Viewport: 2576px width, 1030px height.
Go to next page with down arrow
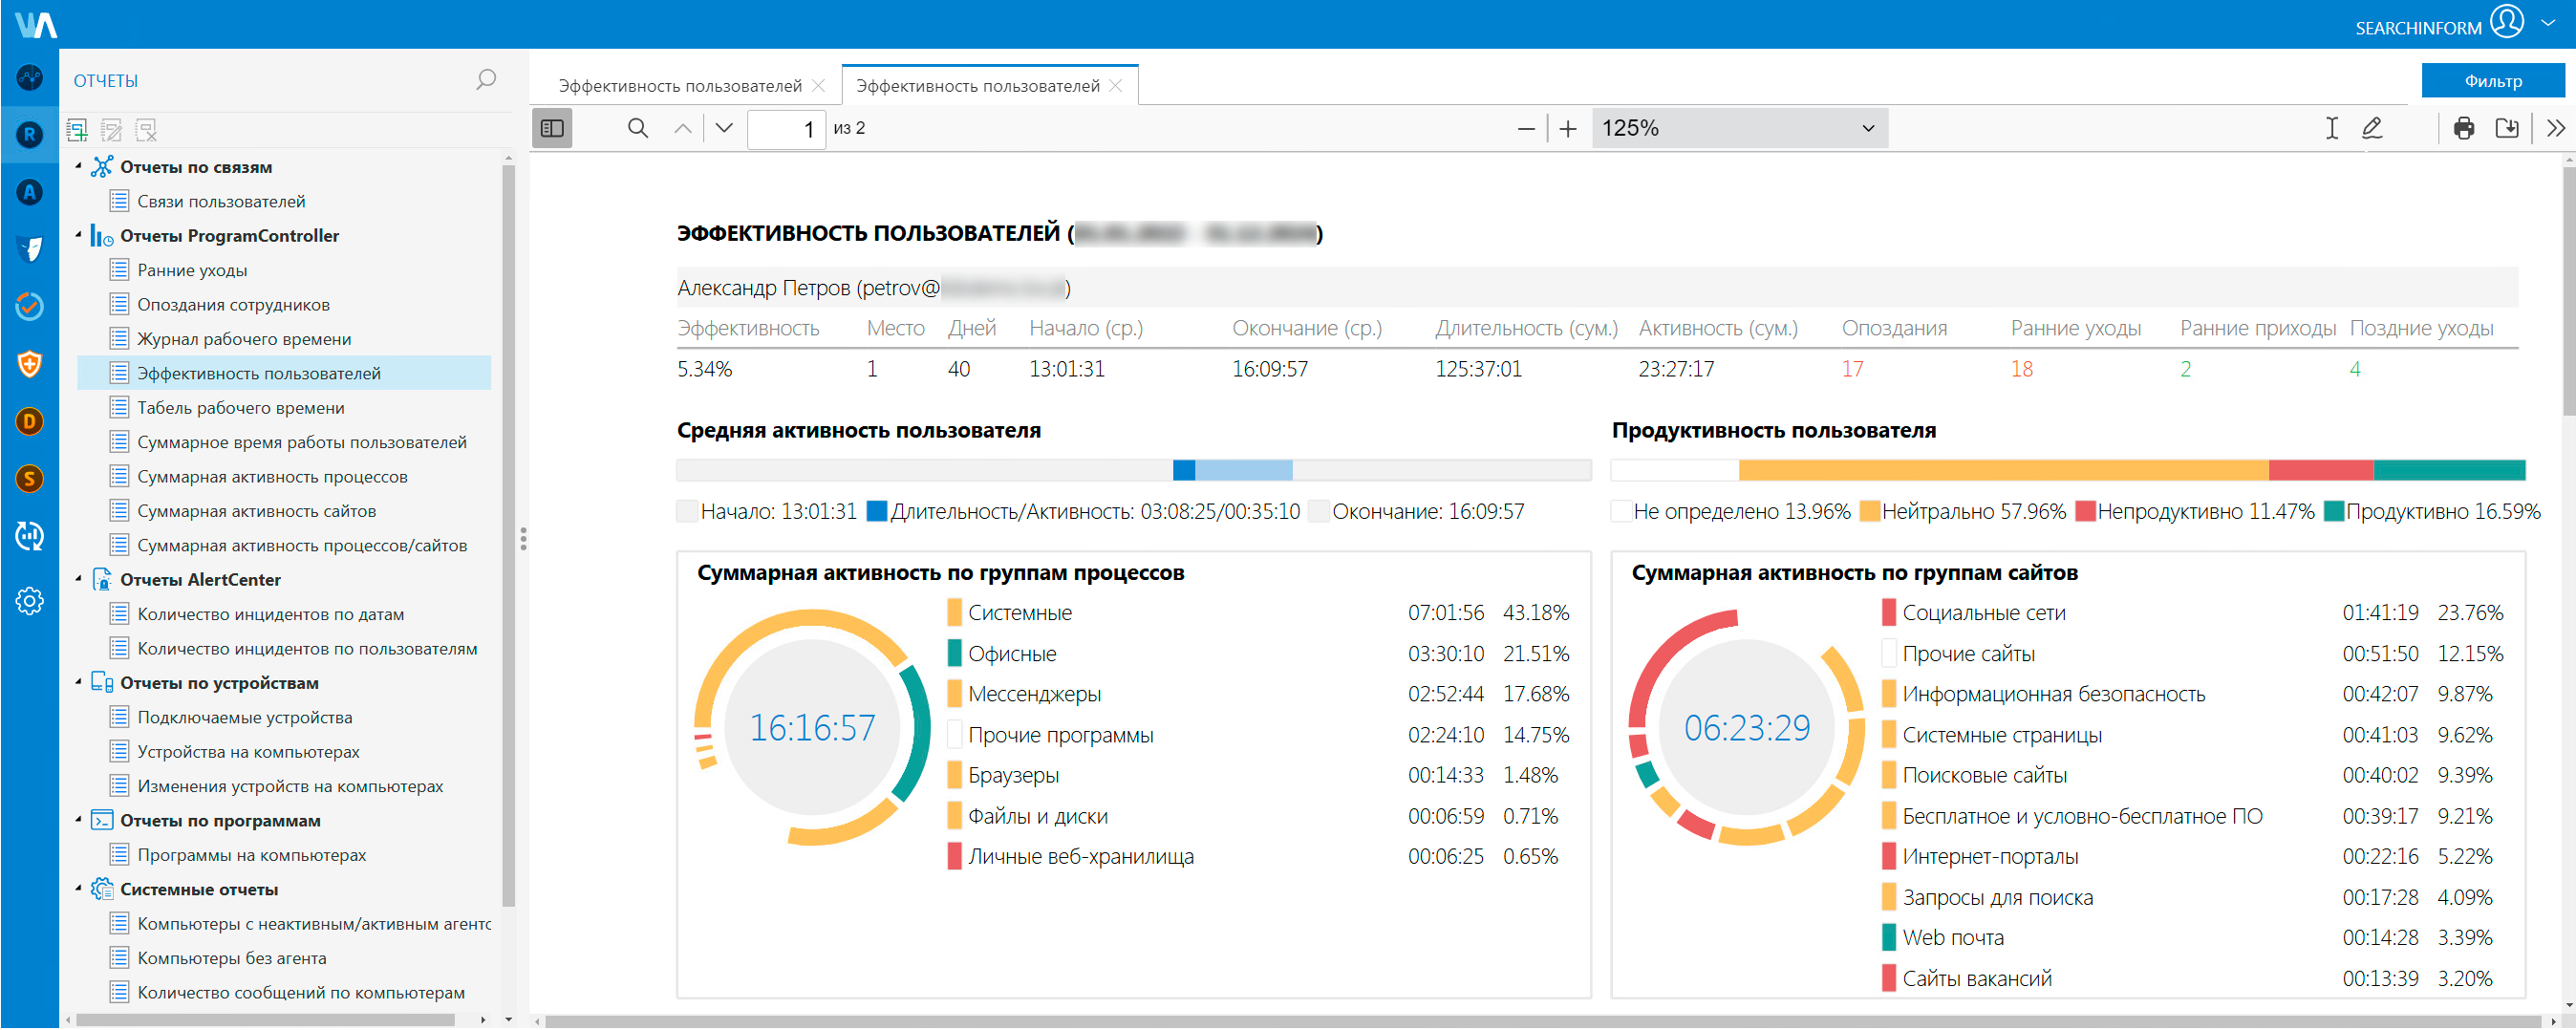(725, 128)
